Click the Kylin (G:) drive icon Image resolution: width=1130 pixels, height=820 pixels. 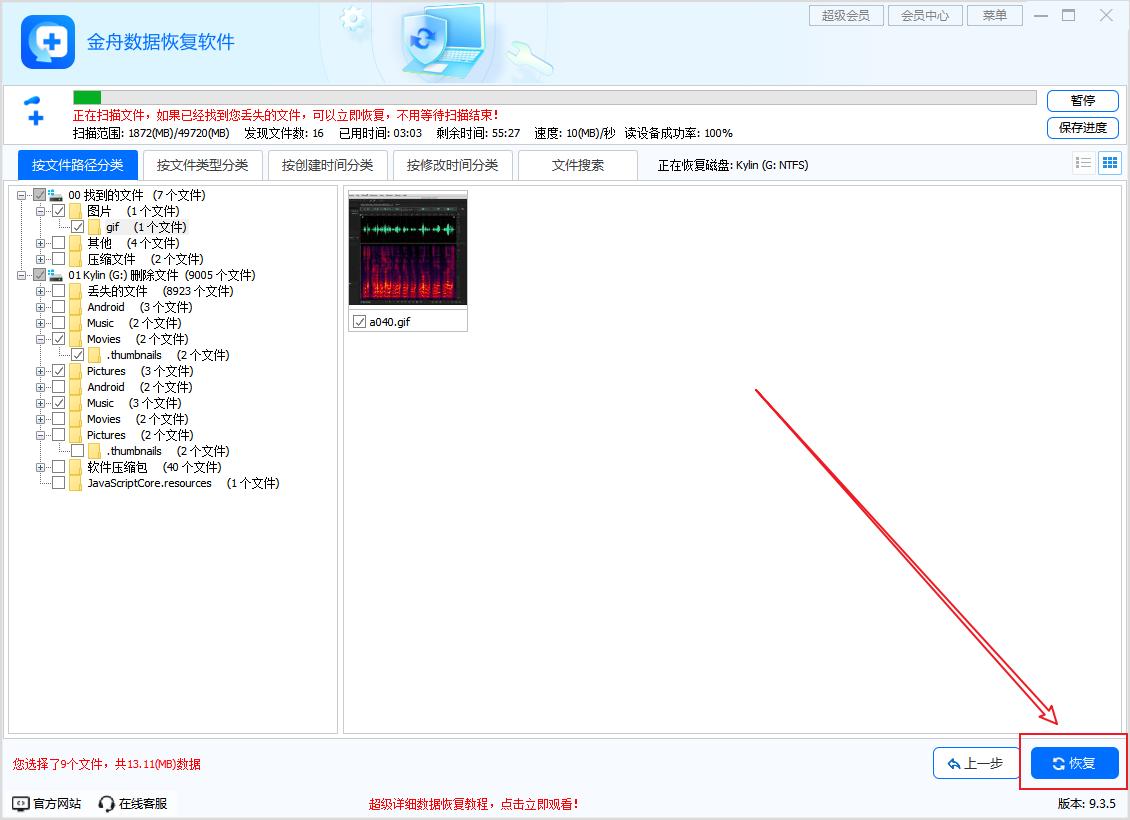tap(57, 275)
